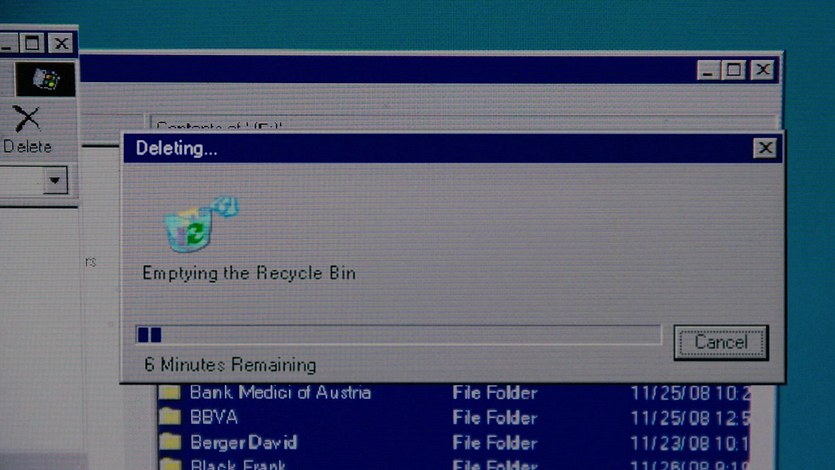Click the Windows logo icon in toolbar

point(45,79)
